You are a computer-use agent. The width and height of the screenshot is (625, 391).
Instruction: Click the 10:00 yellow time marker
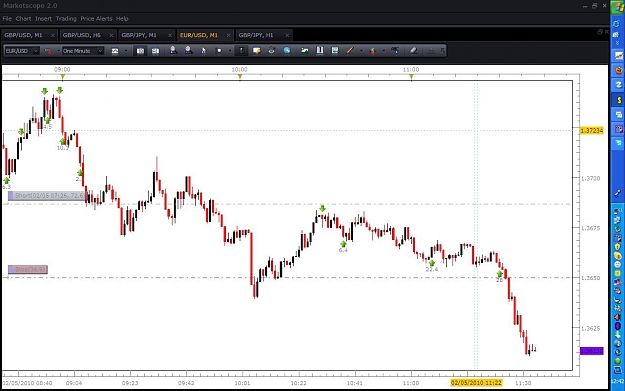coord(240,77)
